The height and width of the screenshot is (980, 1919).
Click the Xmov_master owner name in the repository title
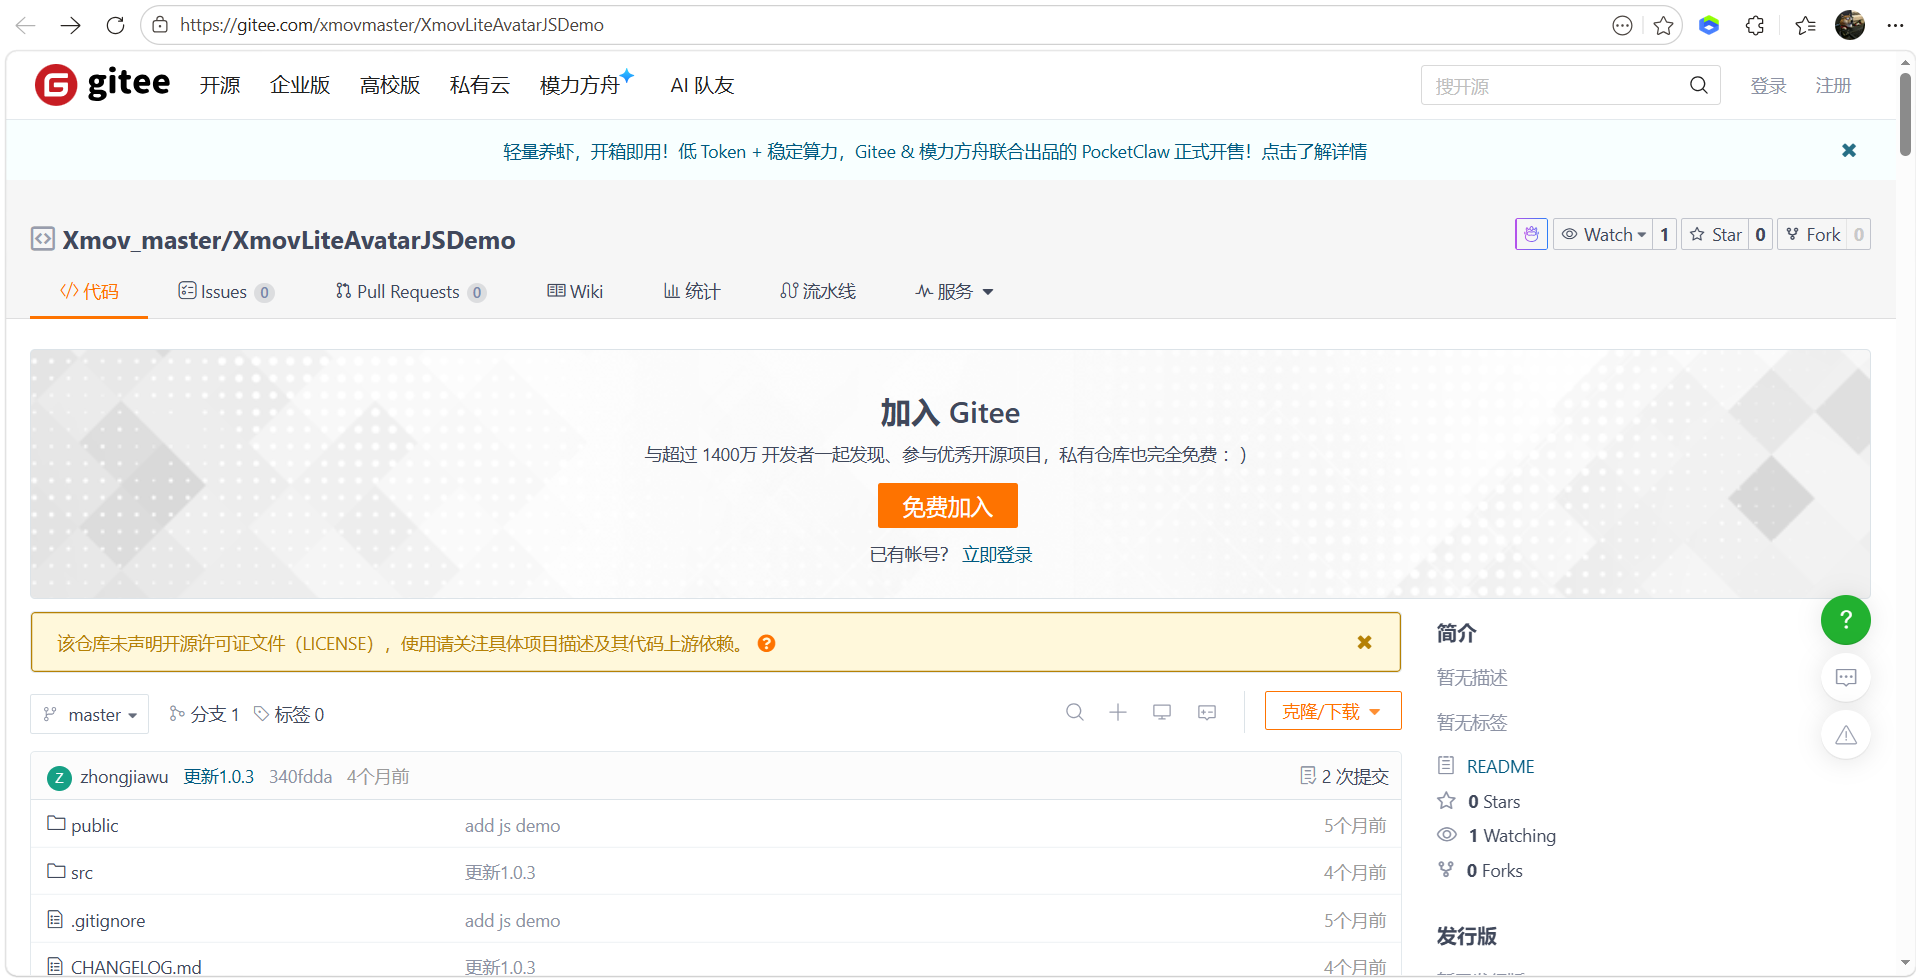point(142,240)
